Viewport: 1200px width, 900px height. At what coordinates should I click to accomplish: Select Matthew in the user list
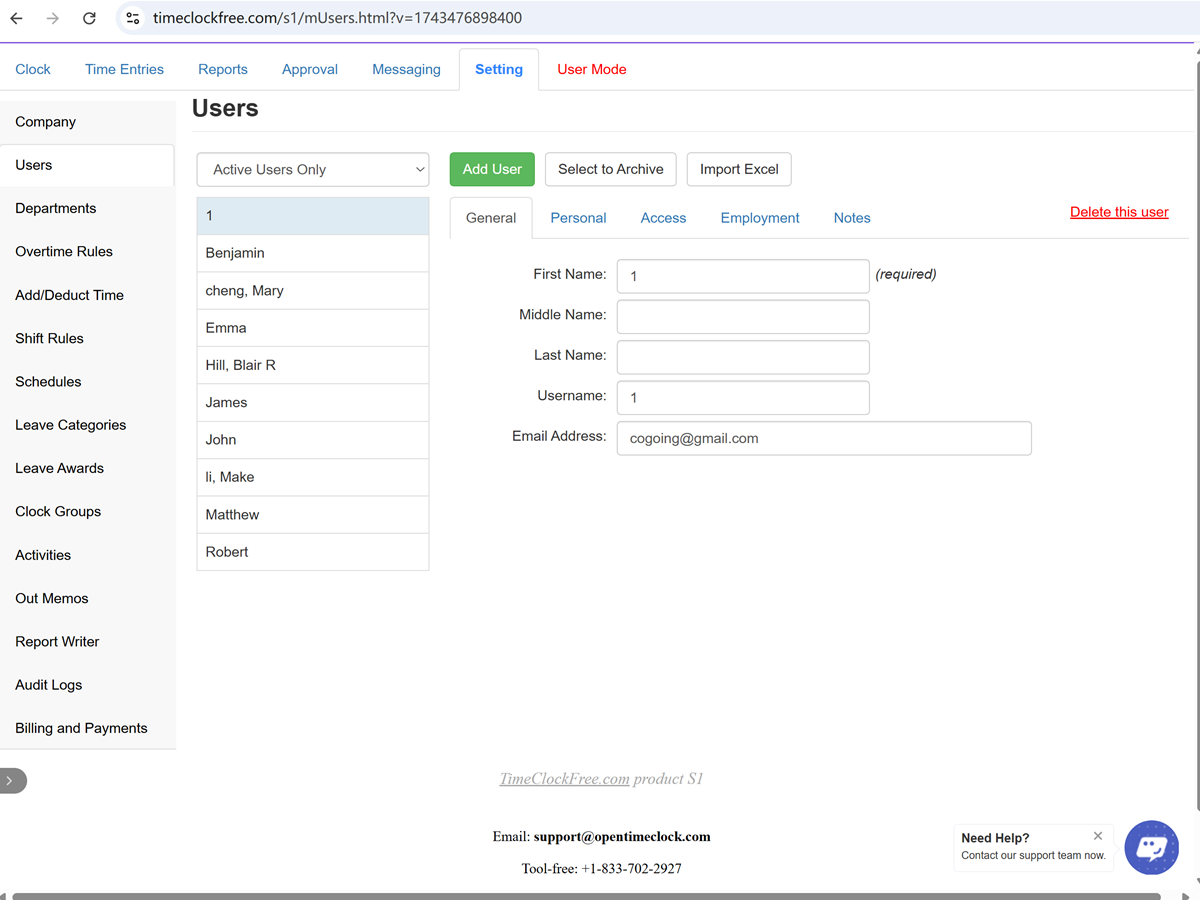click(x=313, y=515)
